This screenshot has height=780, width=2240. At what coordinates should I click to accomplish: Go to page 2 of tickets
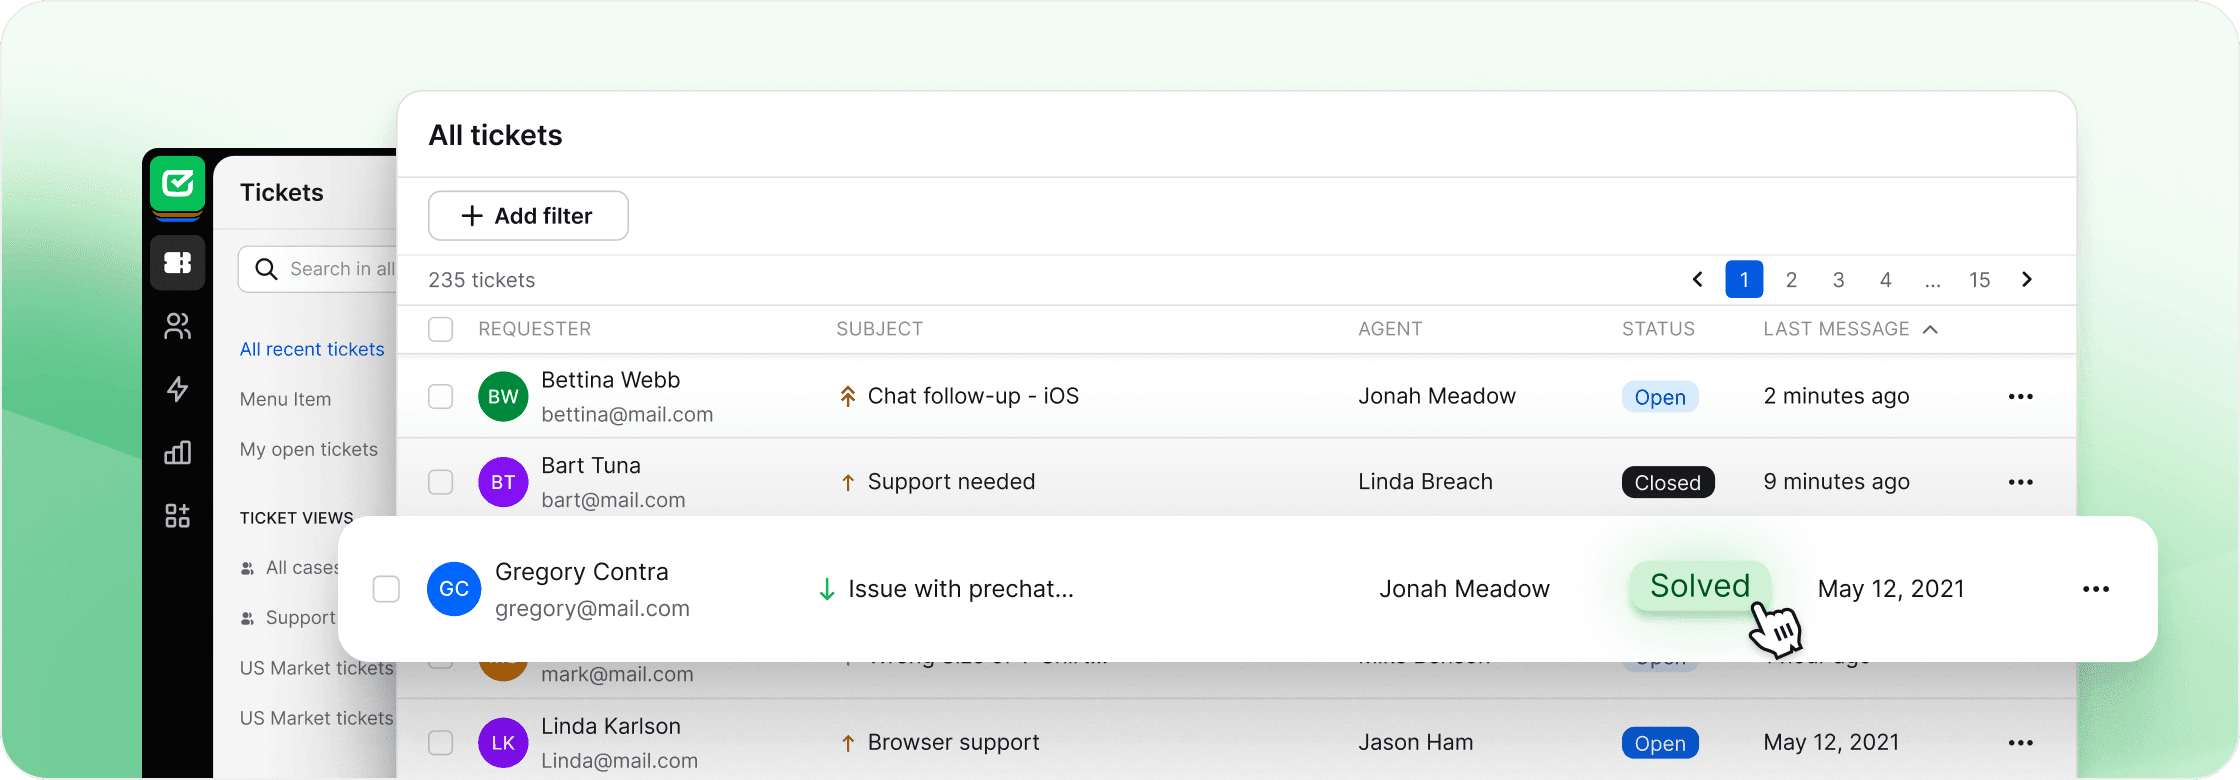click(1791, 280)
